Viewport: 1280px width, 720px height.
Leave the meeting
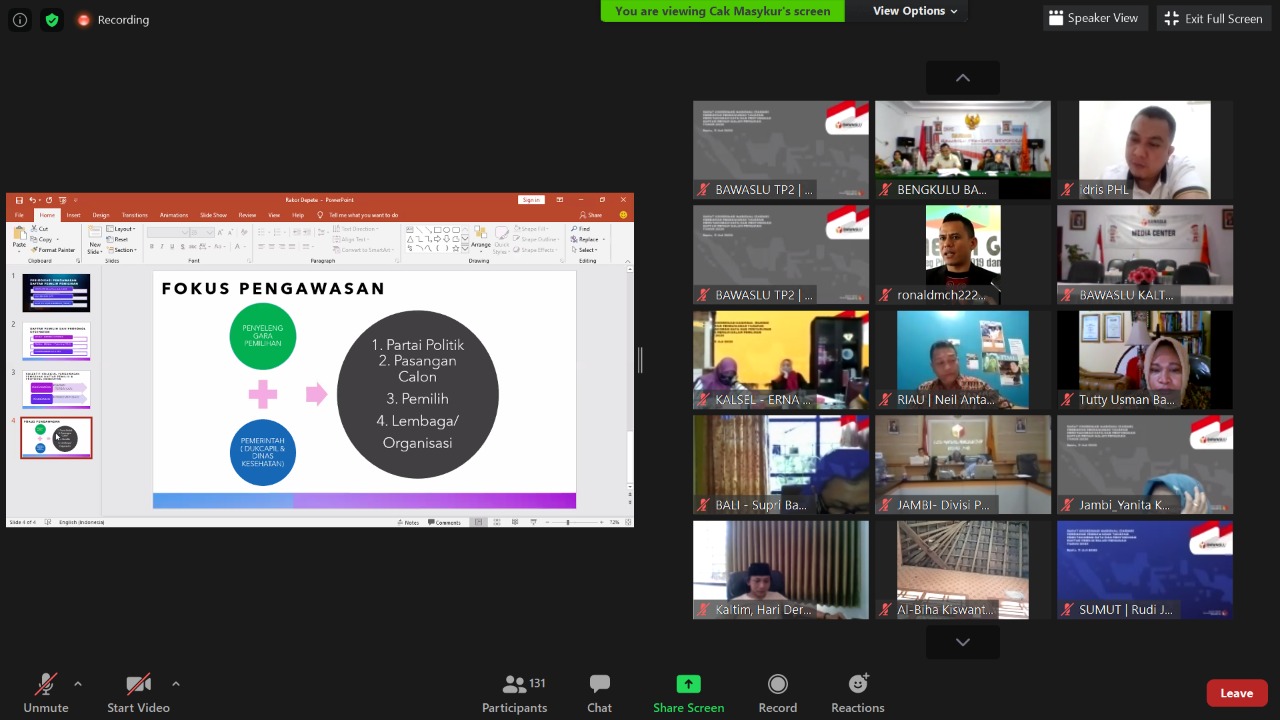pyautogui.click(x=1236, y=693)
